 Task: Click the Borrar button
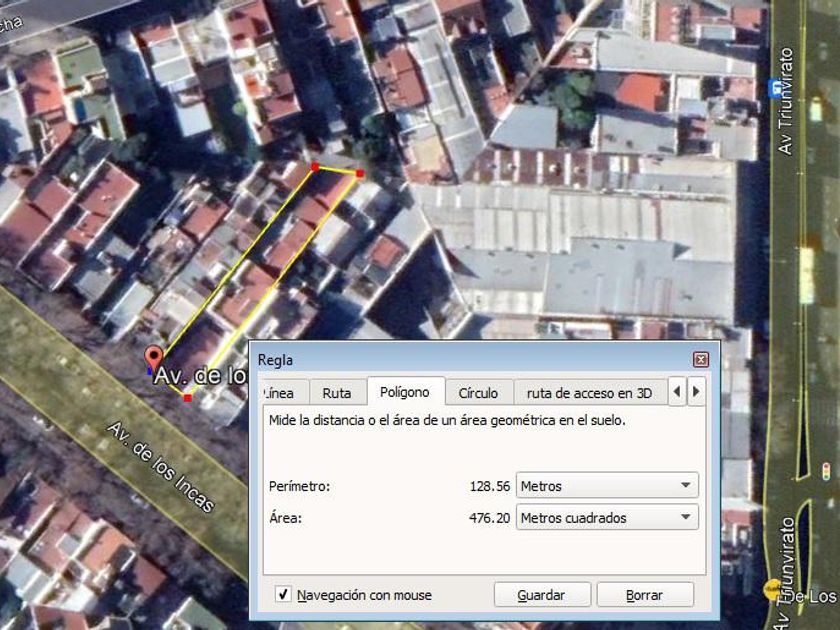(644, 595)
